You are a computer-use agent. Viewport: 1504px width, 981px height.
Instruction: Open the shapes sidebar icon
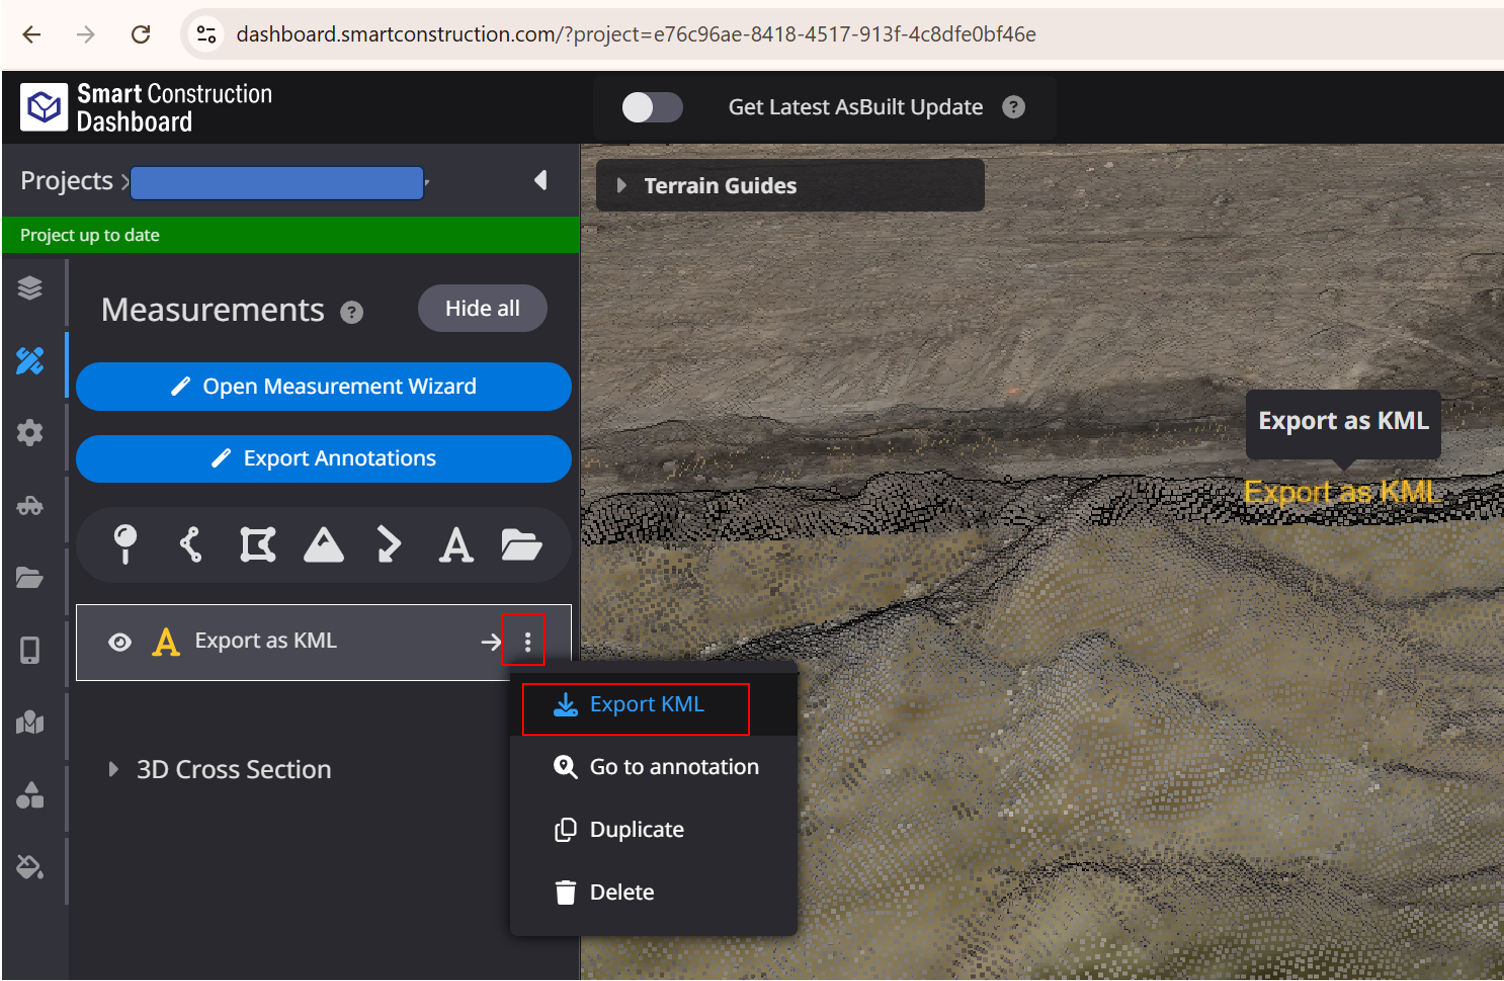point(30,795)
